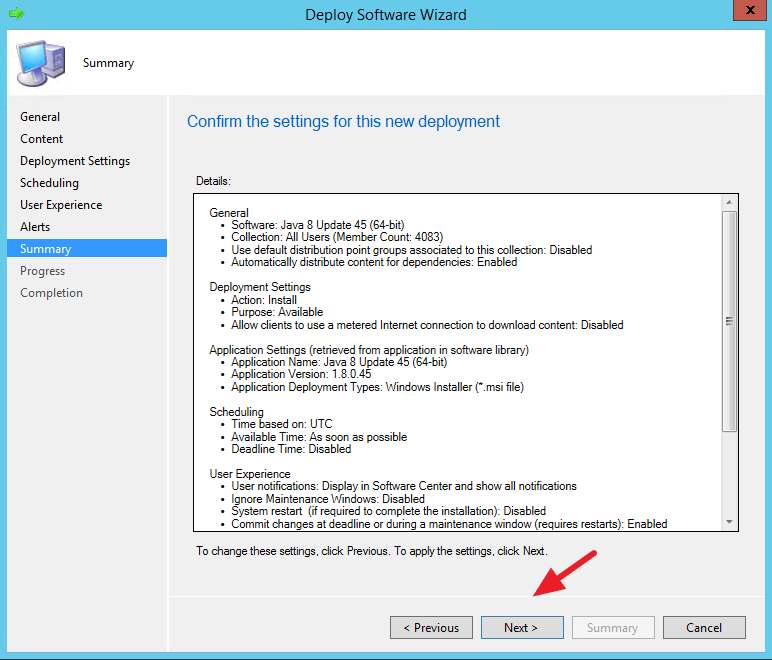Click the 'Deadline Time: Disabled' line
The width and height of the screenshot is (772, 660).
click(291, 449)
